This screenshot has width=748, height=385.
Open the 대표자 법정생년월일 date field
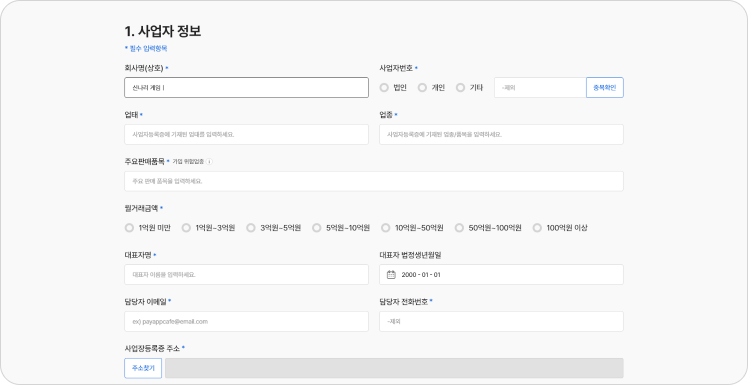point(501,275)
